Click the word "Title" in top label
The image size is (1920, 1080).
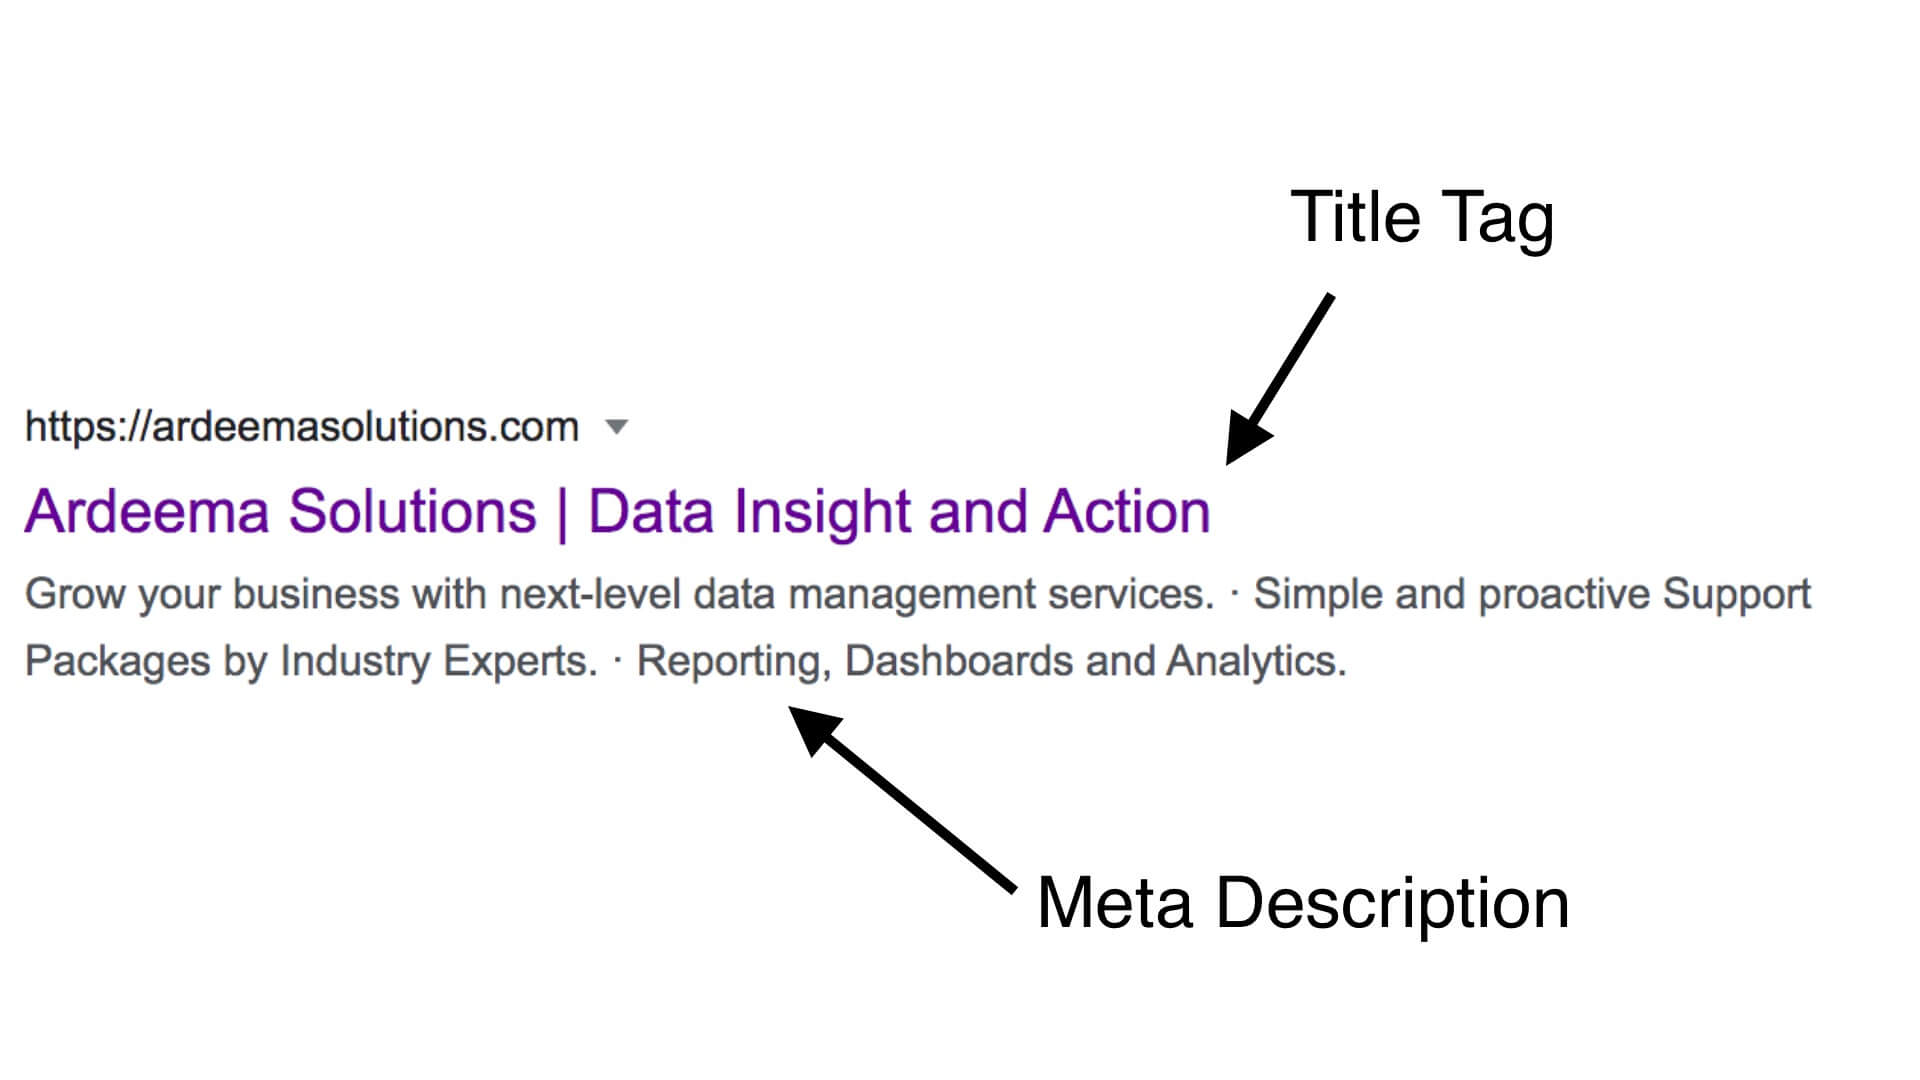click(x=1355, y=217)
